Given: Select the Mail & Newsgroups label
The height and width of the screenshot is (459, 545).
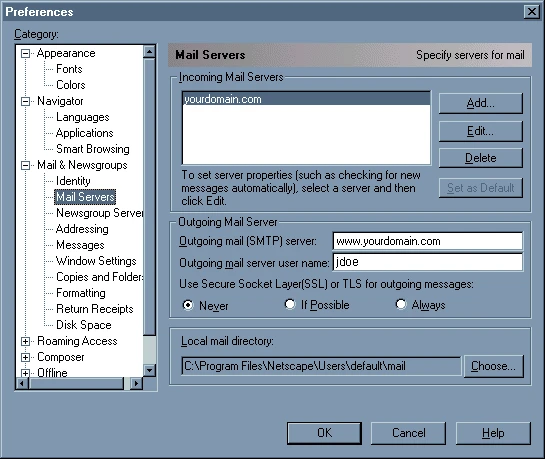Looking at the screenshot, I should [x=82, y=165].
